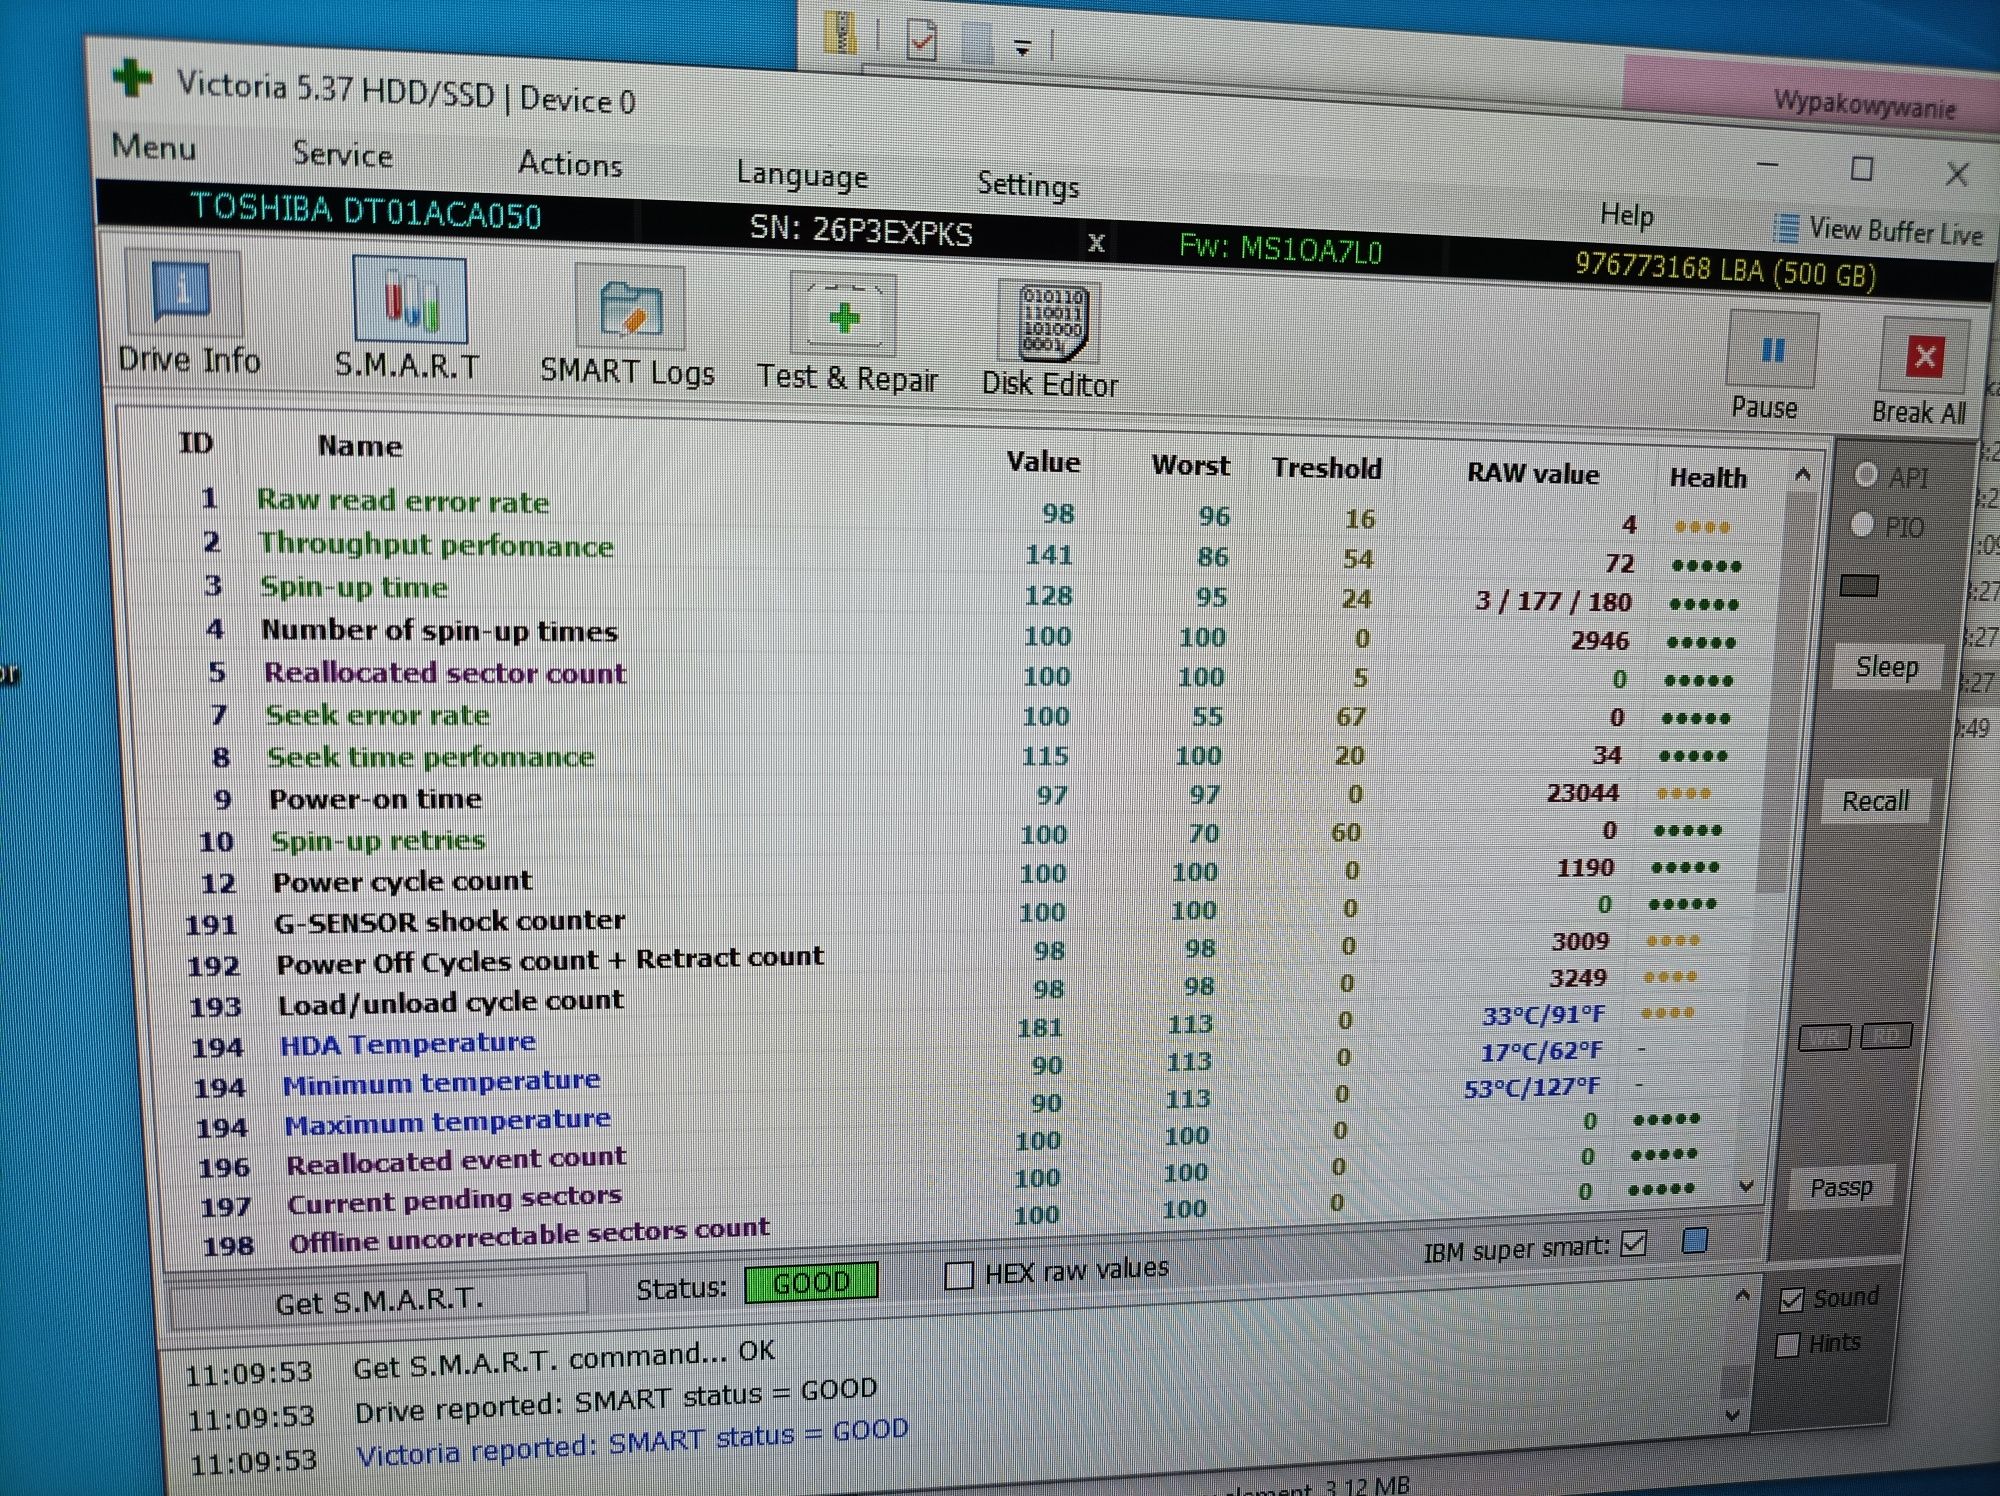Viewport: 2000px width, 1496px height.
Task: Select the PIO radio button
Action: tap(1862, 524)
